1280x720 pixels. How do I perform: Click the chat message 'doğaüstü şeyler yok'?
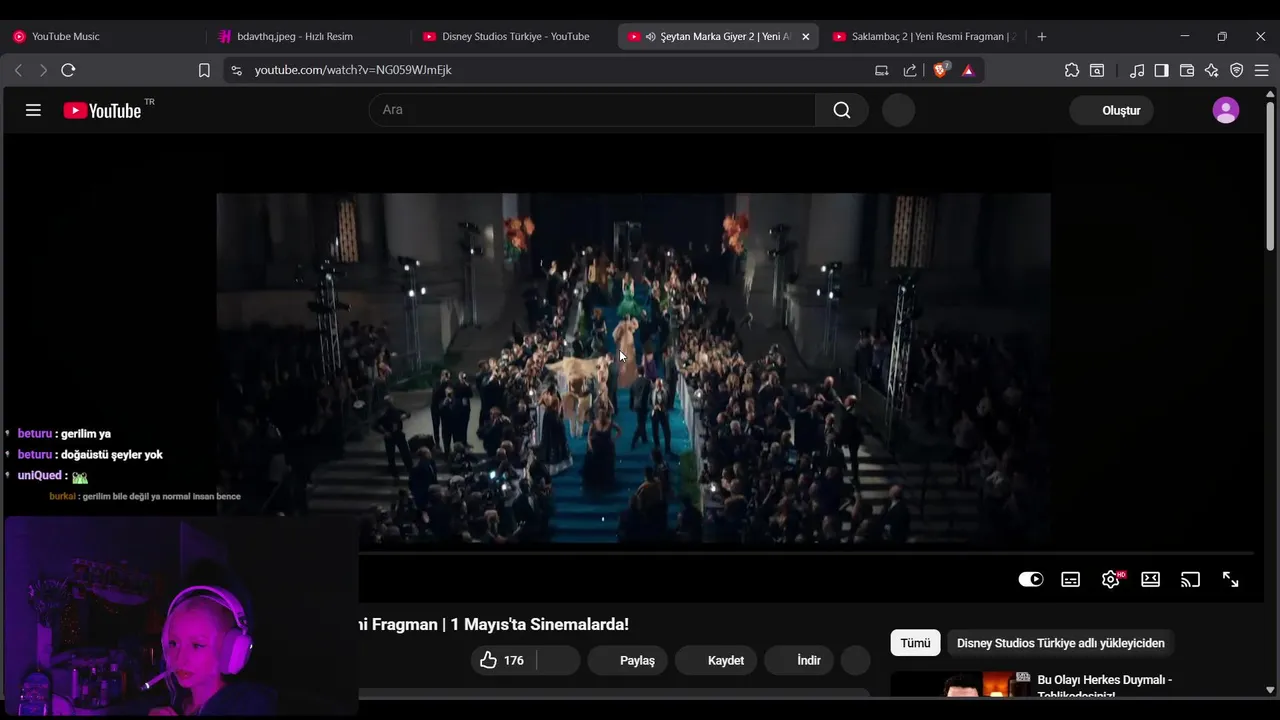click(112, 455)
